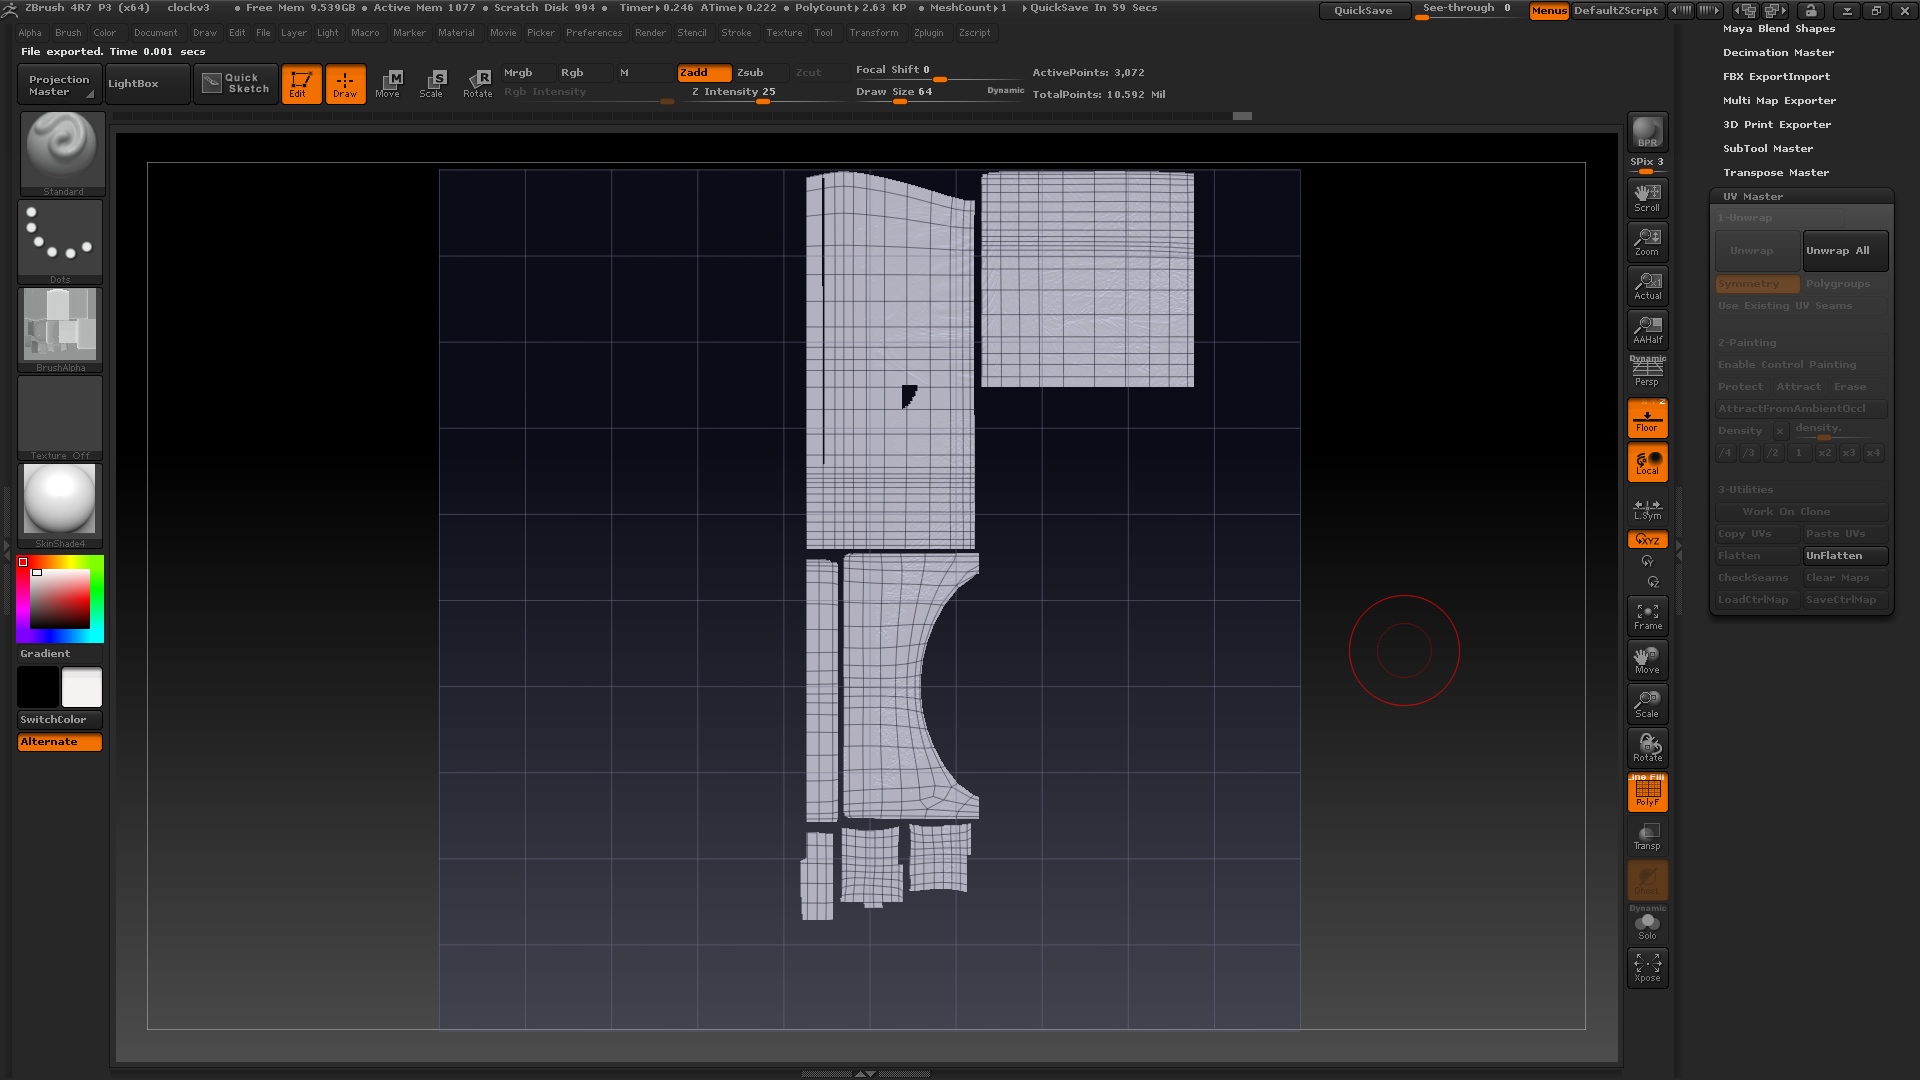Open the Texture menu

(x=784, y=33)
